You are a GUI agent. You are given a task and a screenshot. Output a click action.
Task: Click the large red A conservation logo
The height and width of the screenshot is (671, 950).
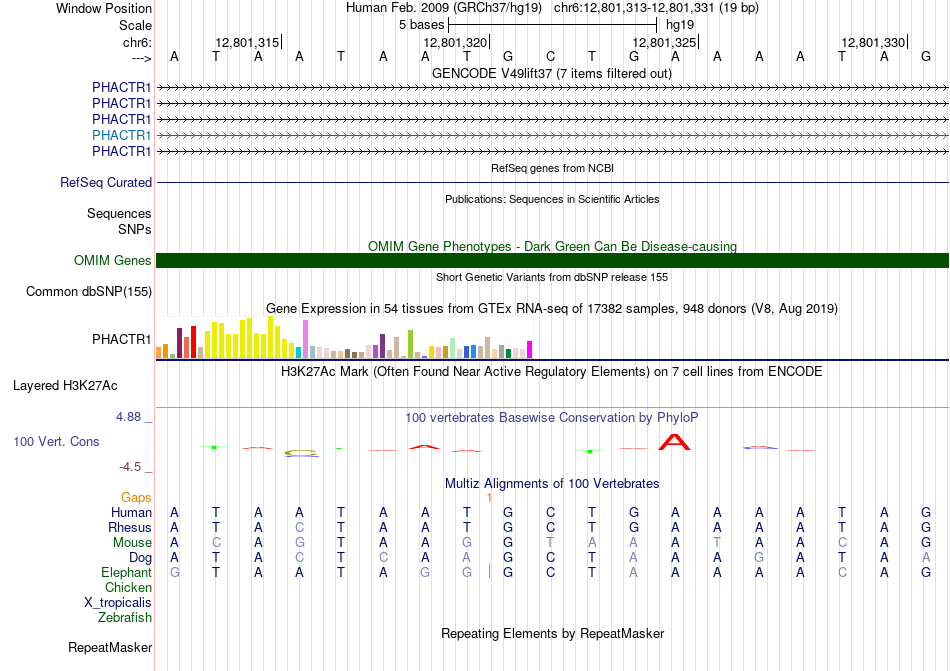pos(674,442)
